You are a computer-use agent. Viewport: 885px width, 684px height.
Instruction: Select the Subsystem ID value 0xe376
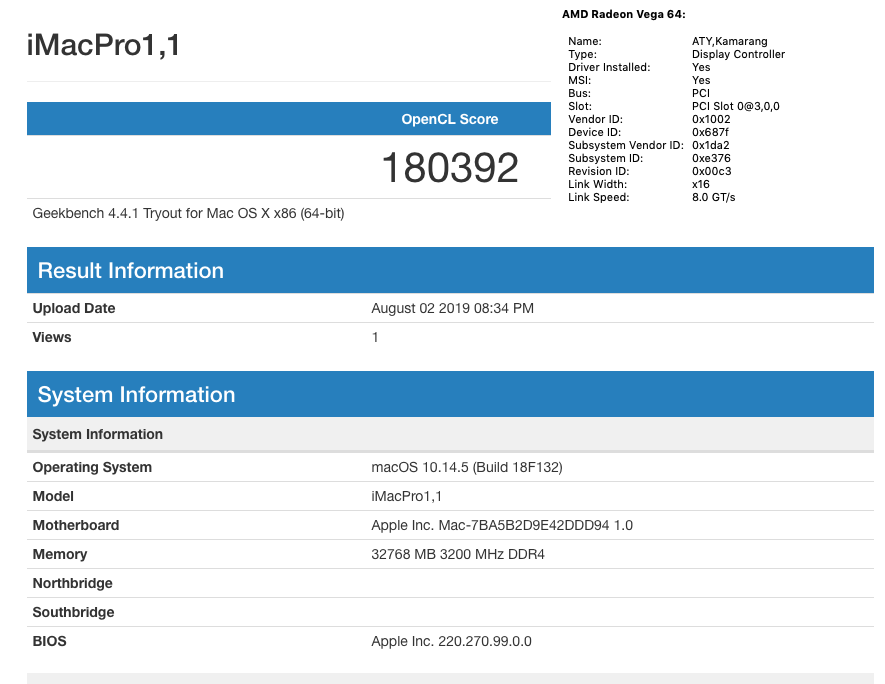point(711,158)
